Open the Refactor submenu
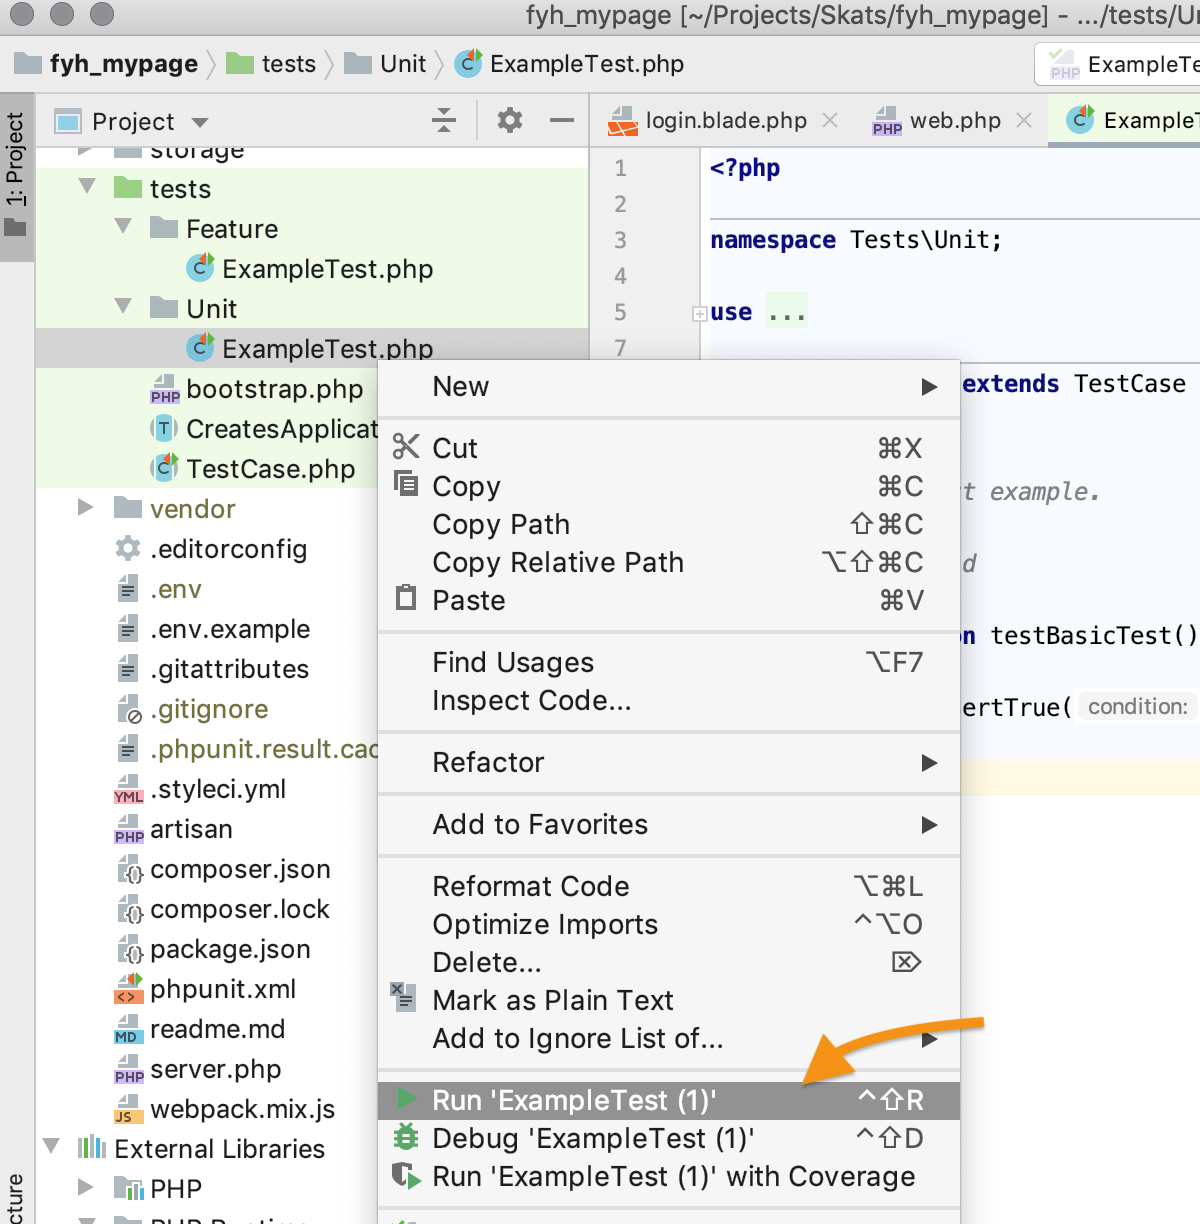This screenshot has height=1224, width=1200. pyautogui.click(x=669, y=762)
